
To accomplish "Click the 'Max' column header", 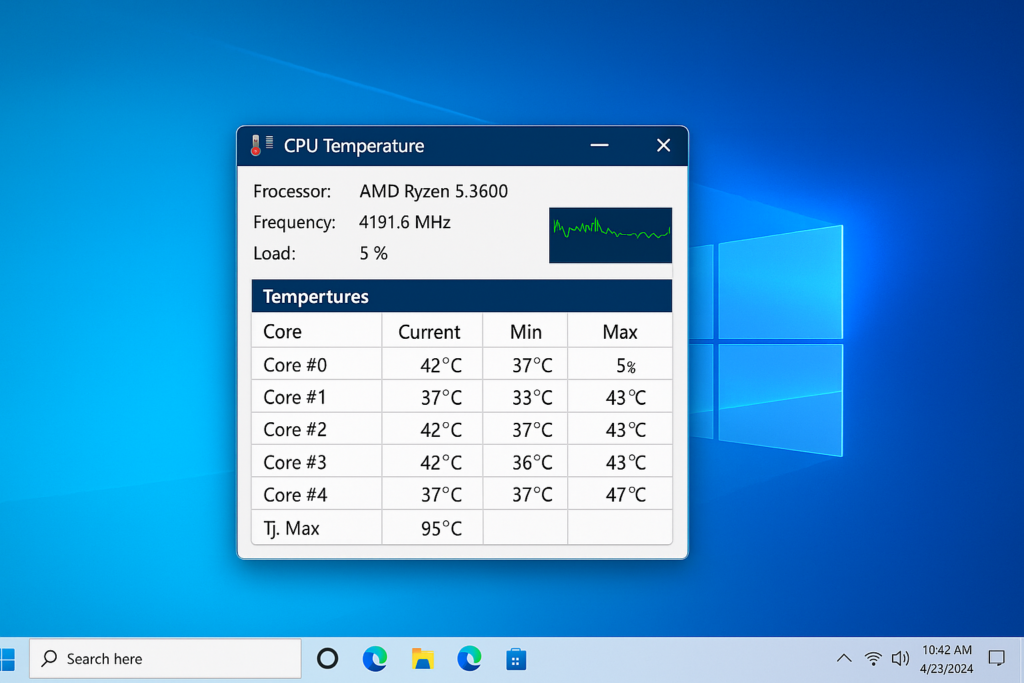I will coord(620,332).
